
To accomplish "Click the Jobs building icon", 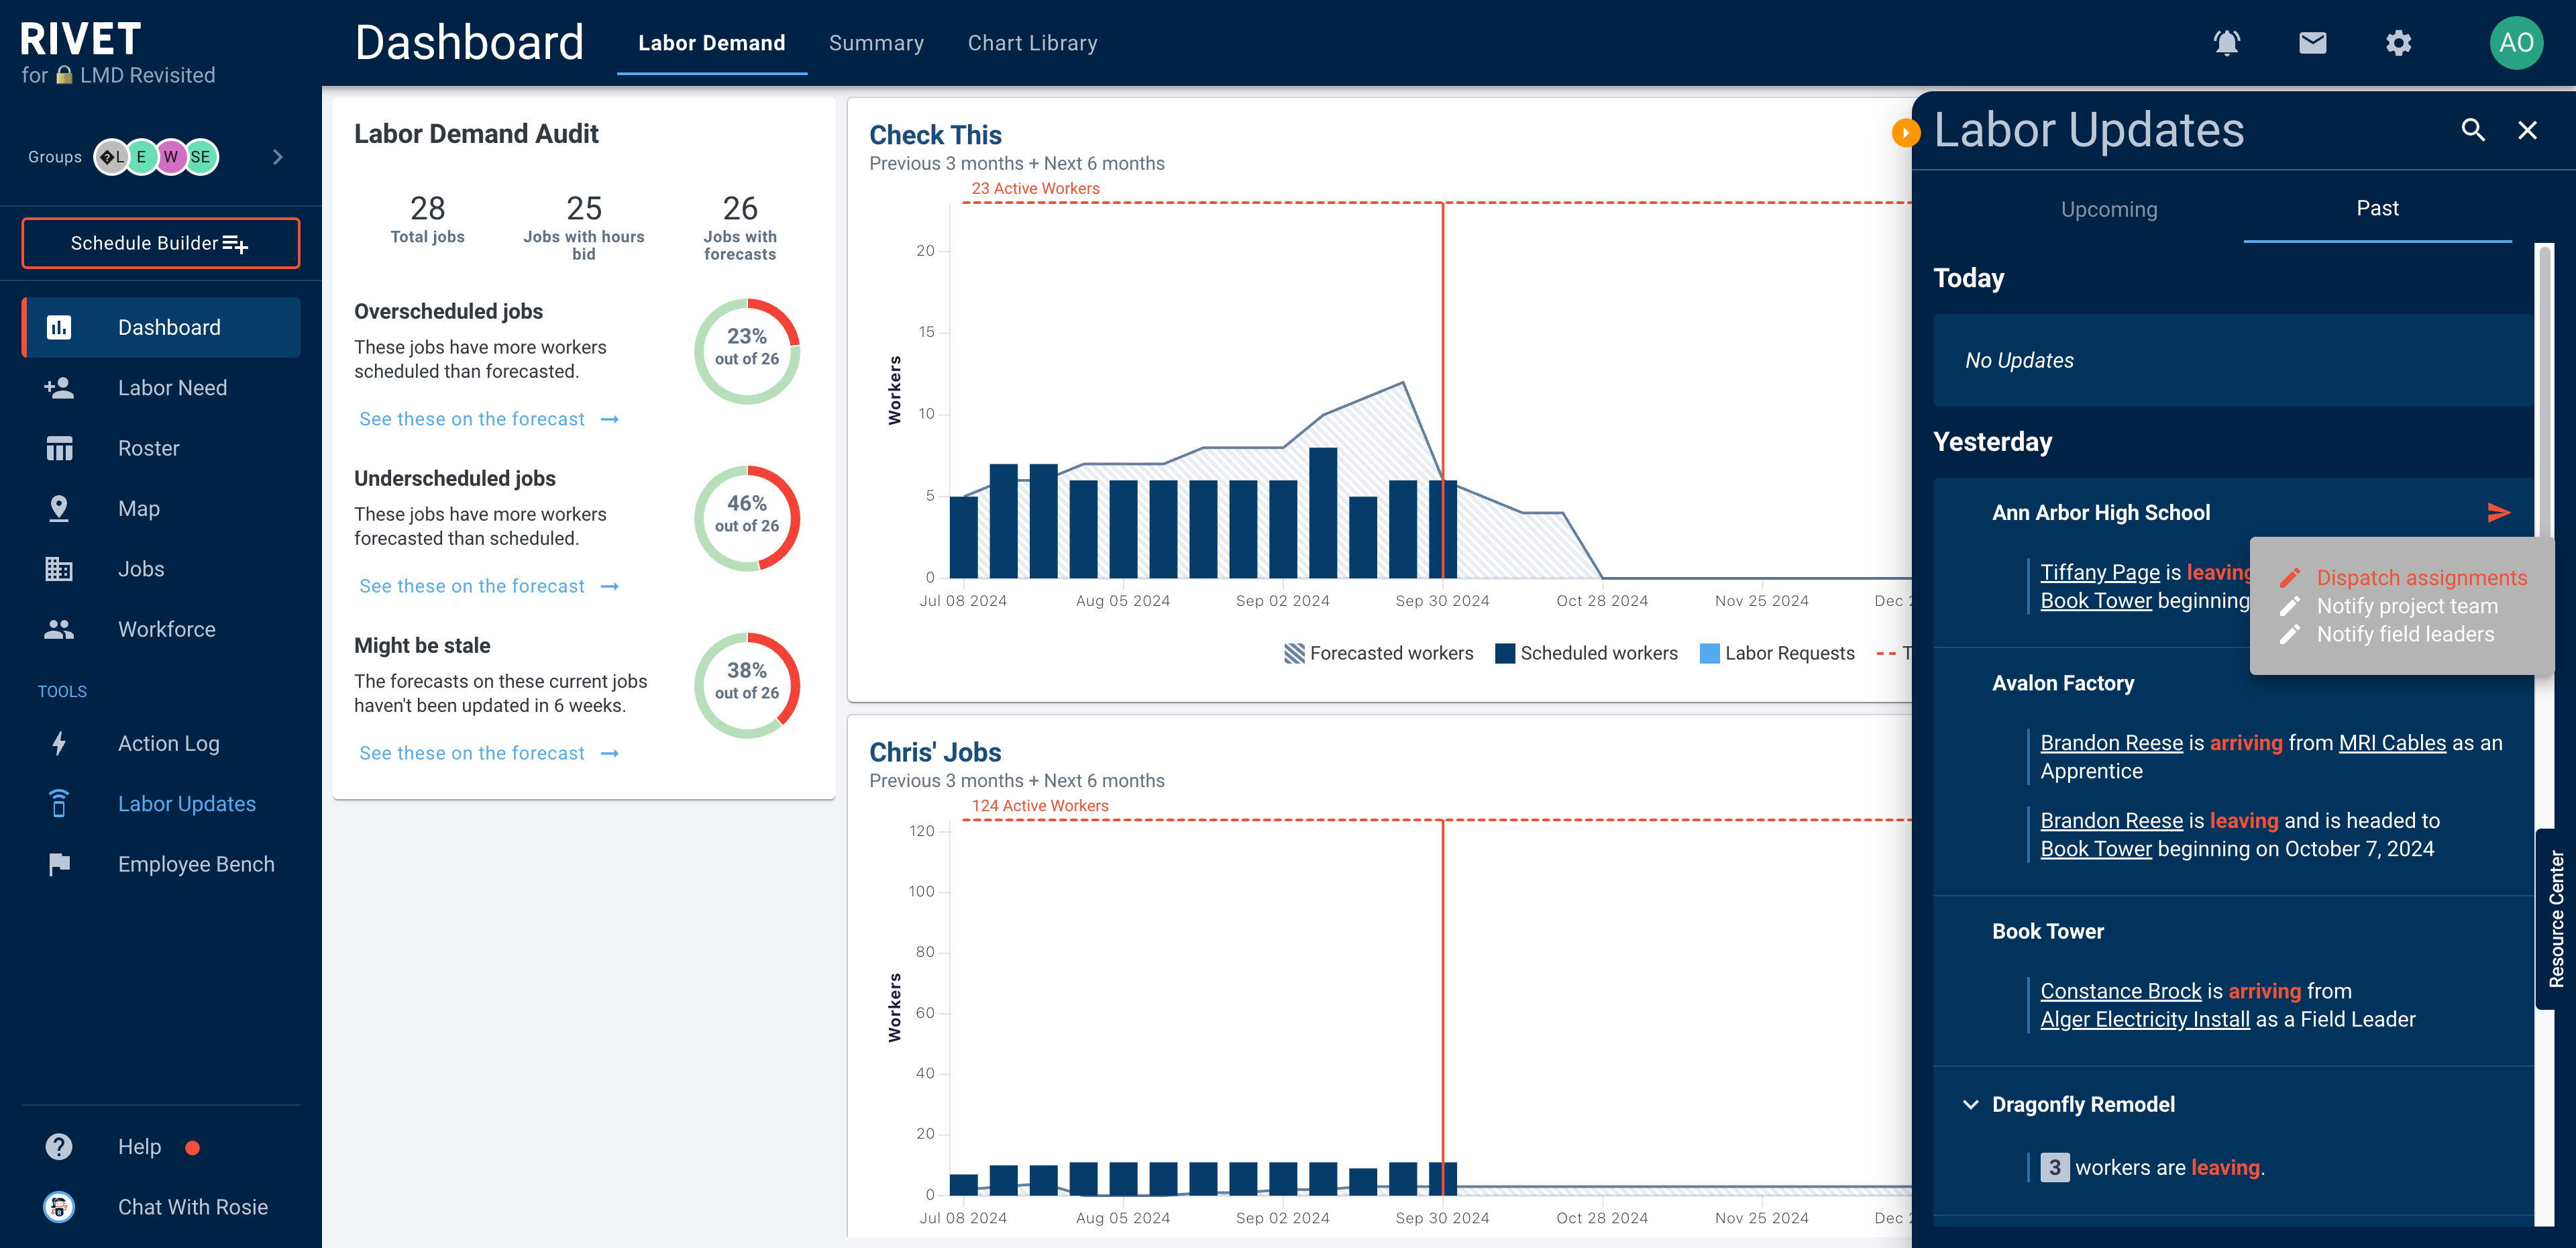I will click(x=59, y=568).
